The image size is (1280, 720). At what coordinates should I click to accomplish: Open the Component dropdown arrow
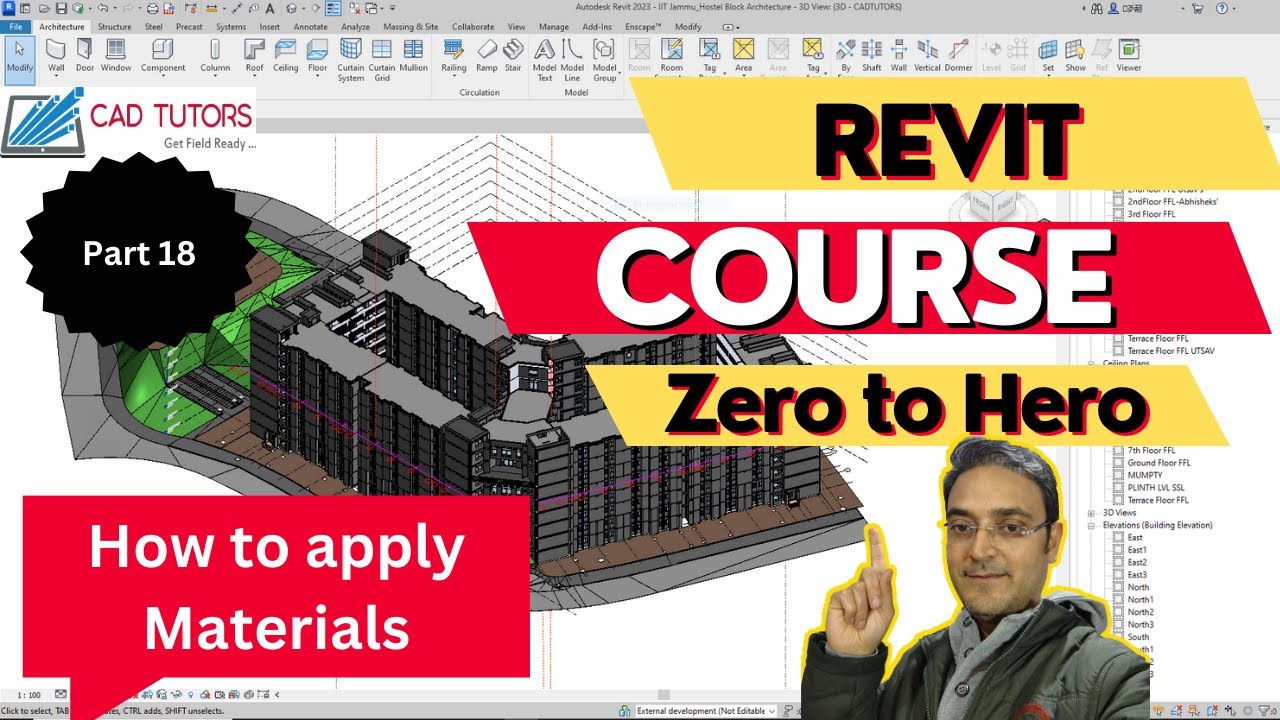163,77
